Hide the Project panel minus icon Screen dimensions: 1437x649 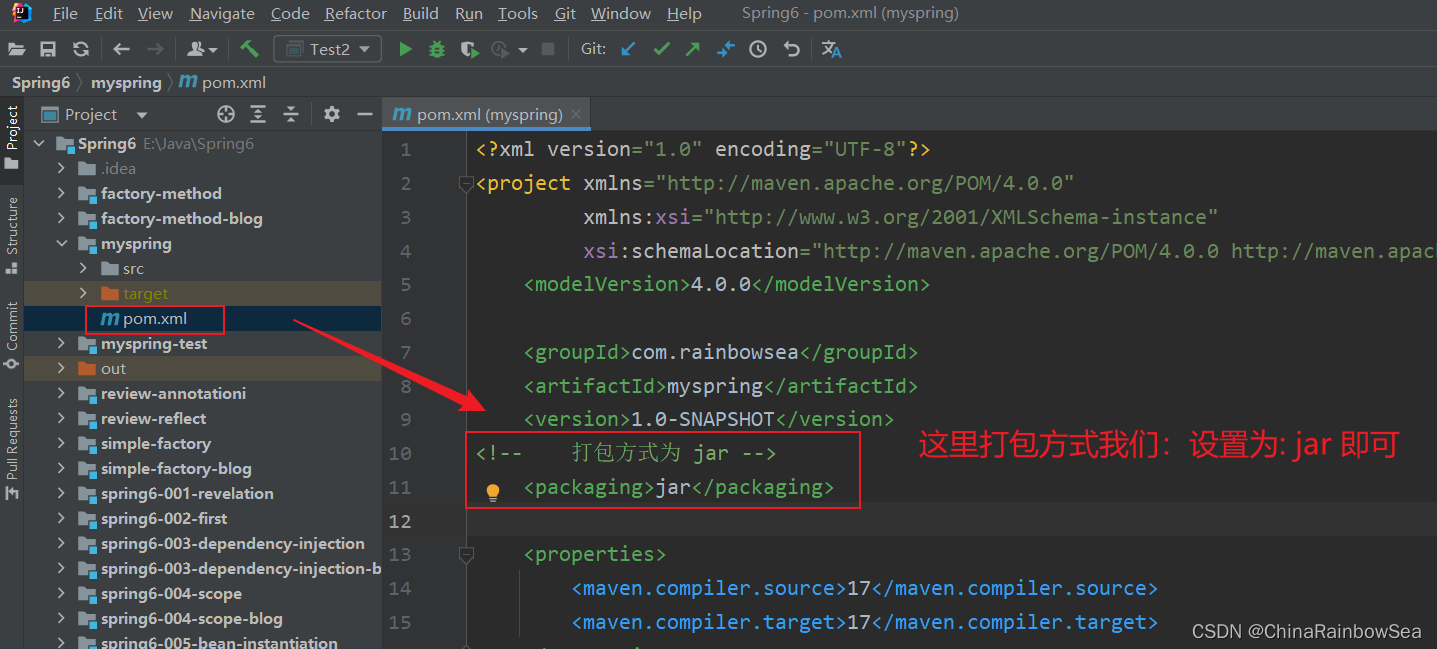365,114
